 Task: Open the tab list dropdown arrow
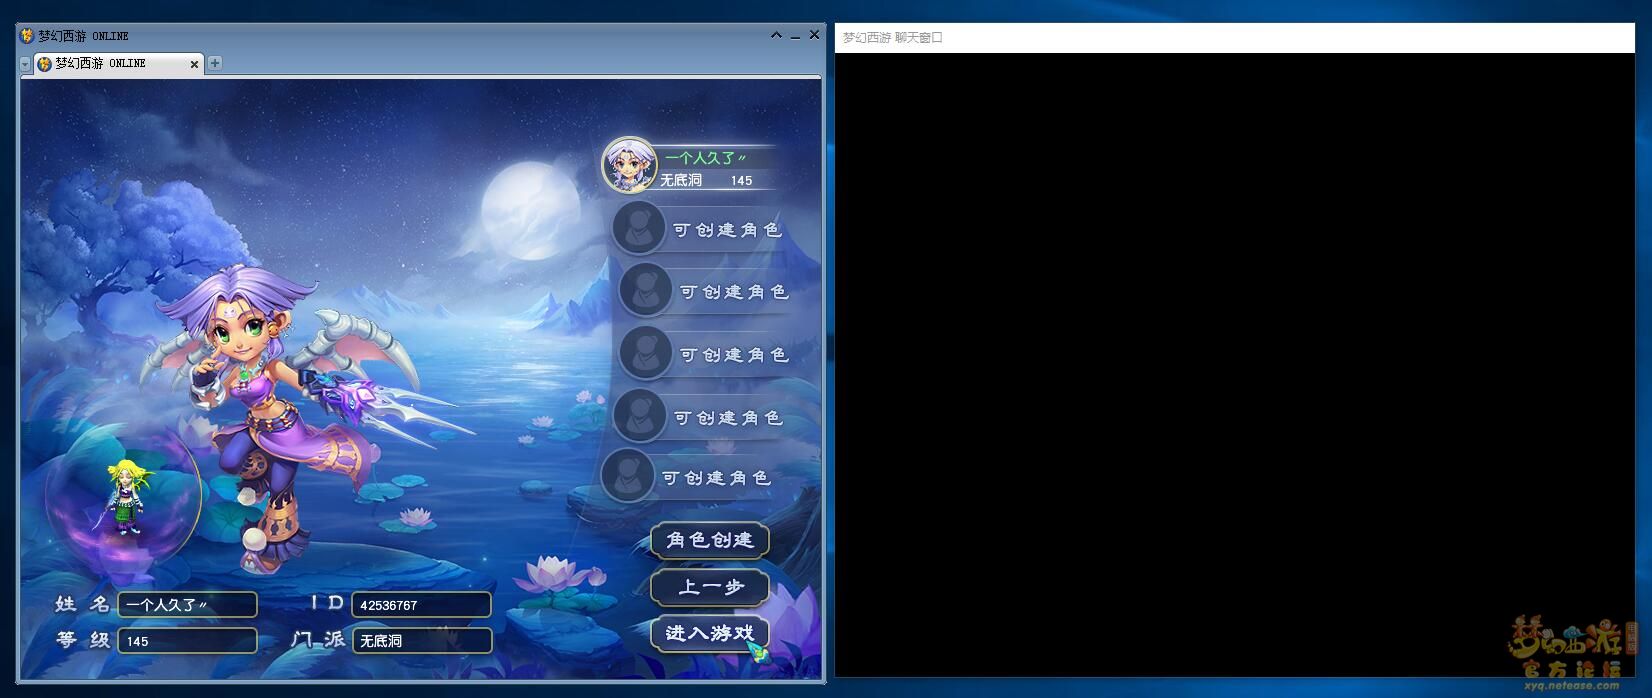(25, 64)
